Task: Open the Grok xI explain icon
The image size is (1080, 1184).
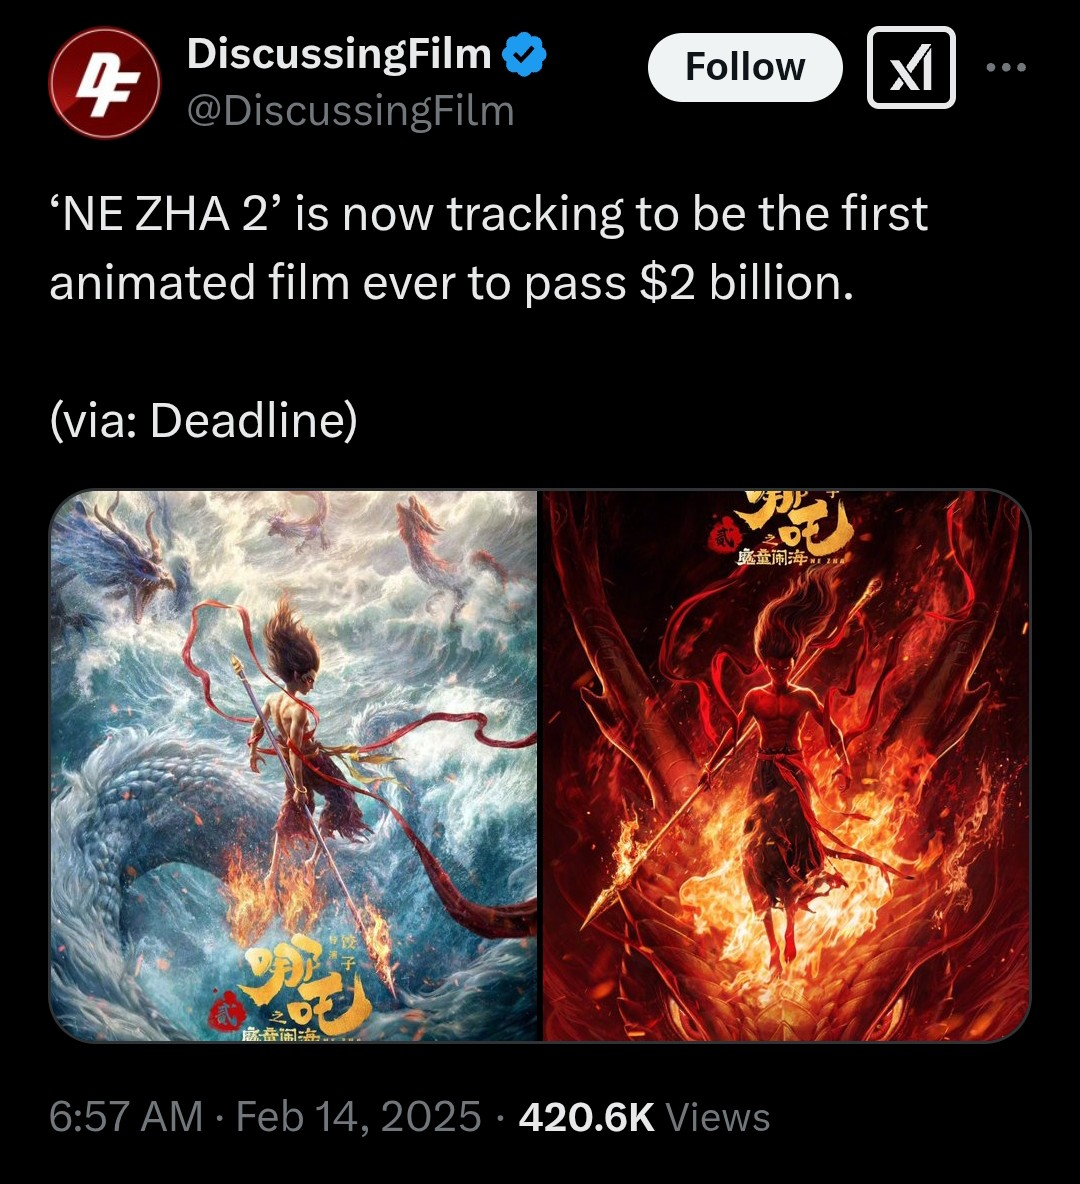Action: click(911, 68)
